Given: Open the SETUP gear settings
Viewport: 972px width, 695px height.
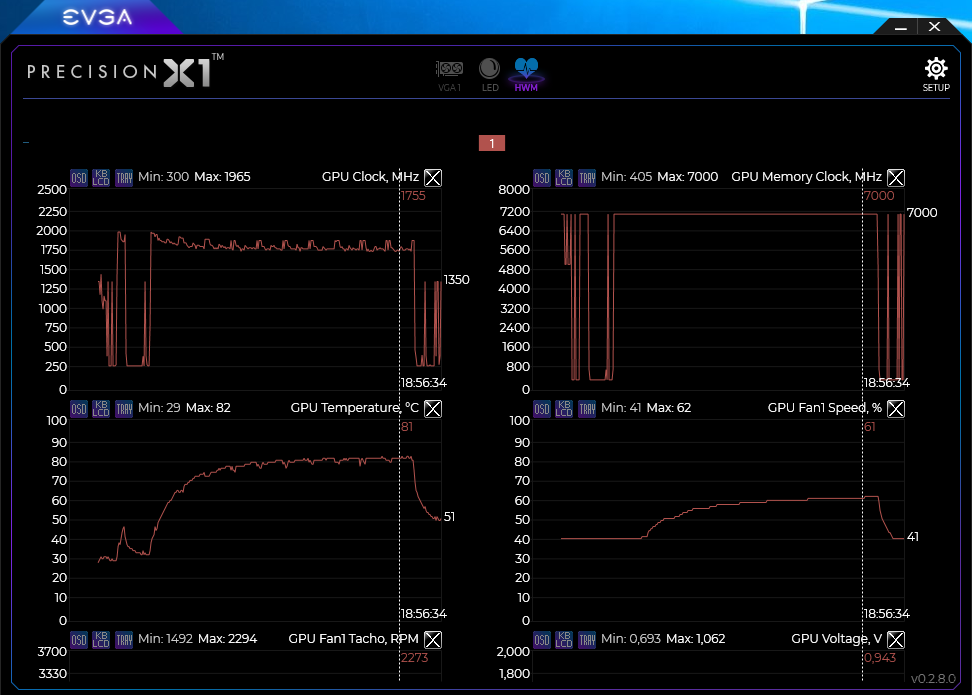Looking at the screenshot, I should point(936,74).
